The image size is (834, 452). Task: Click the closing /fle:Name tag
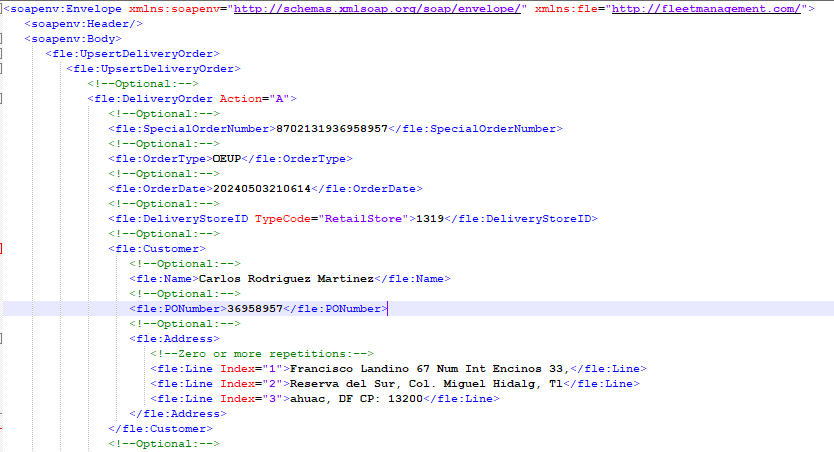coord(413,279)
